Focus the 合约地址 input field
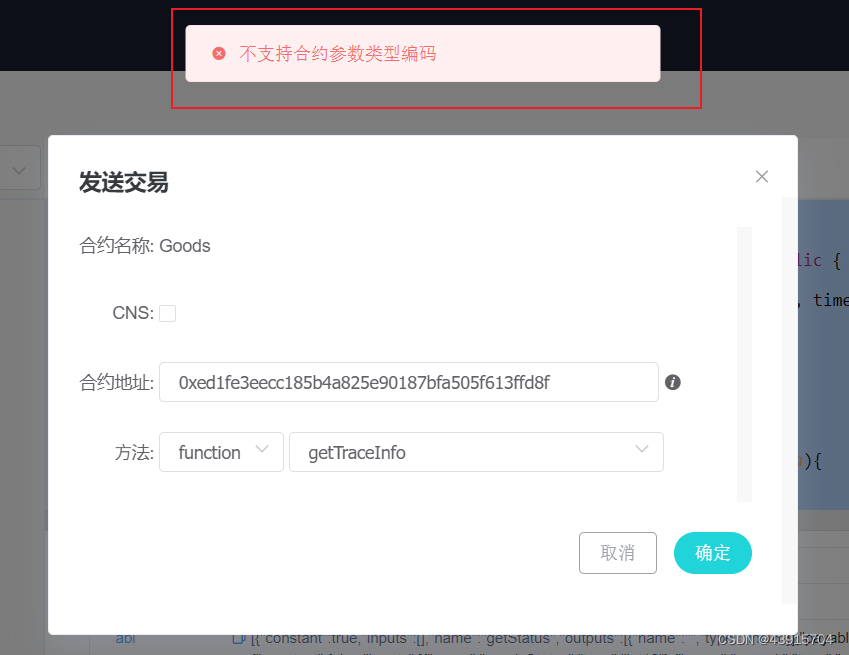Viewport: 849px width, 655px height. [409, 382]
